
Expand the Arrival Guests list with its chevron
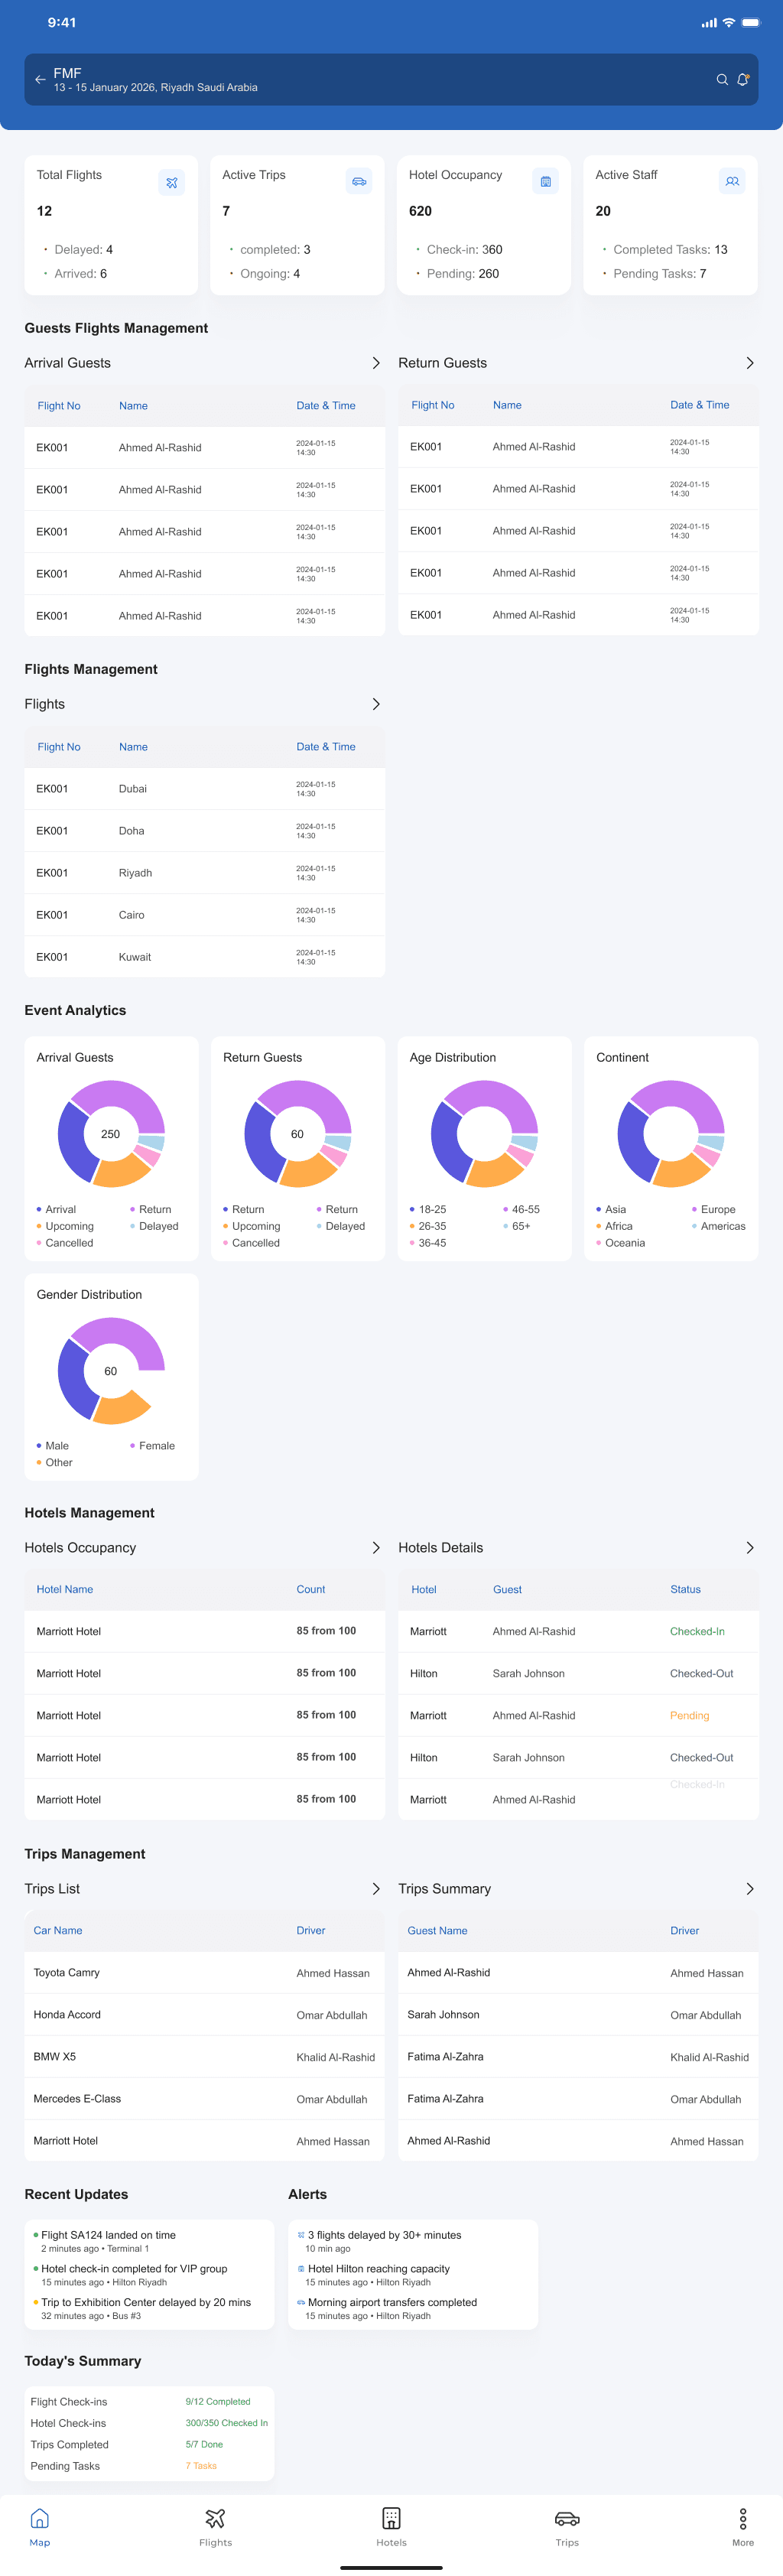376,363
